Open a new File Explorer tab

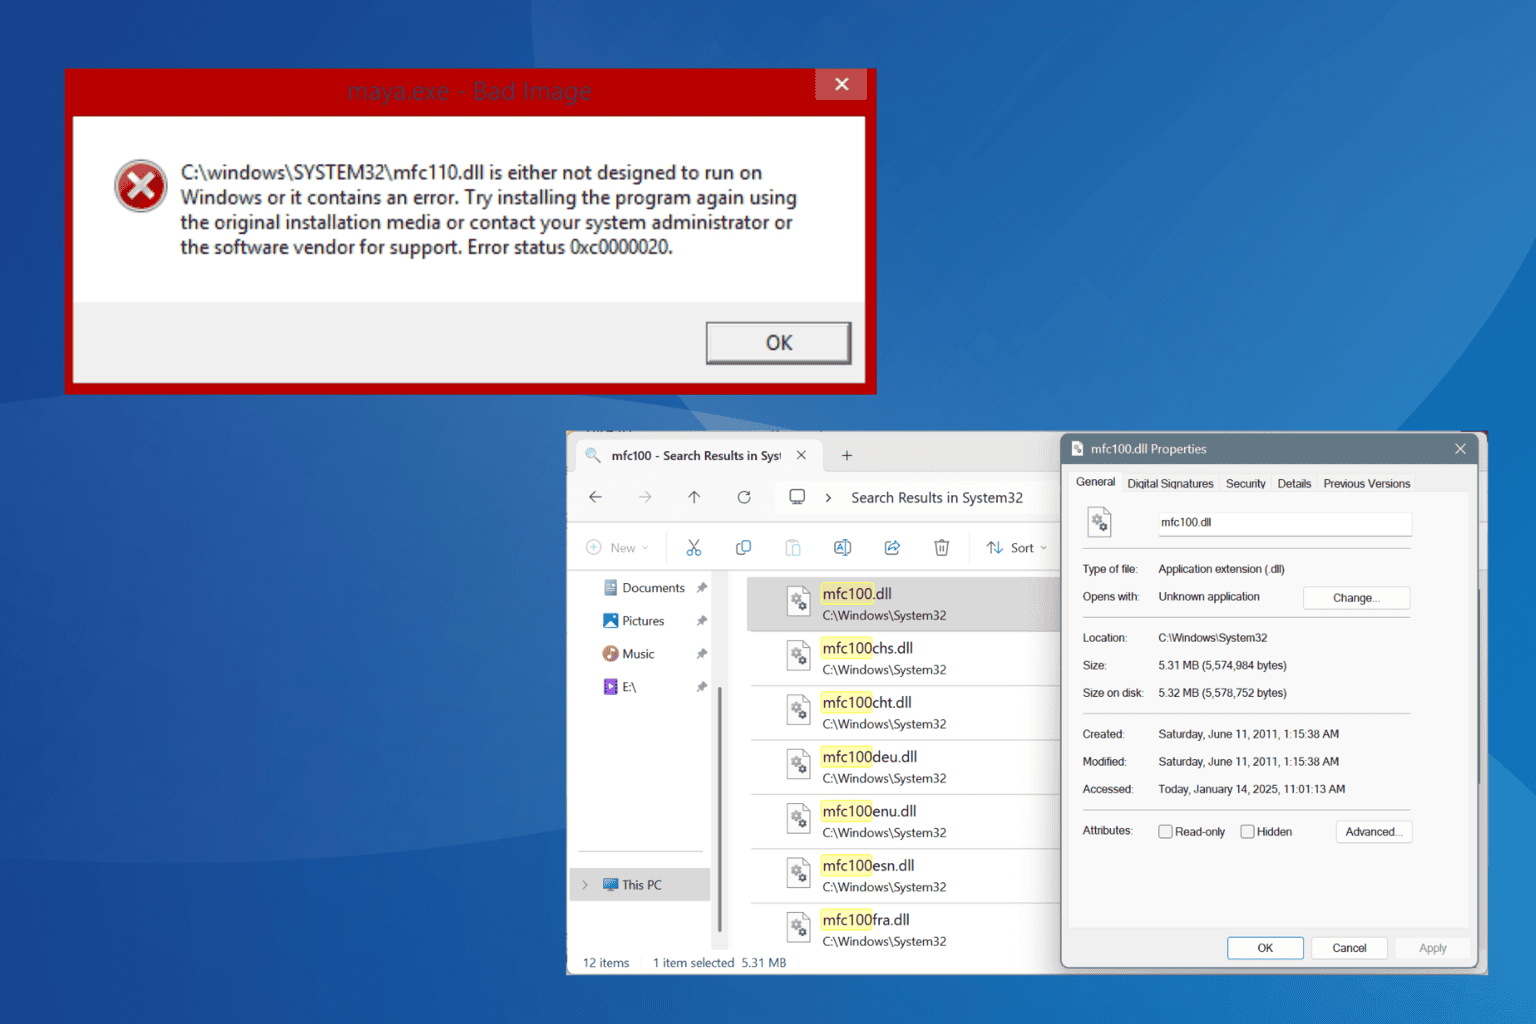pos(847,455)
